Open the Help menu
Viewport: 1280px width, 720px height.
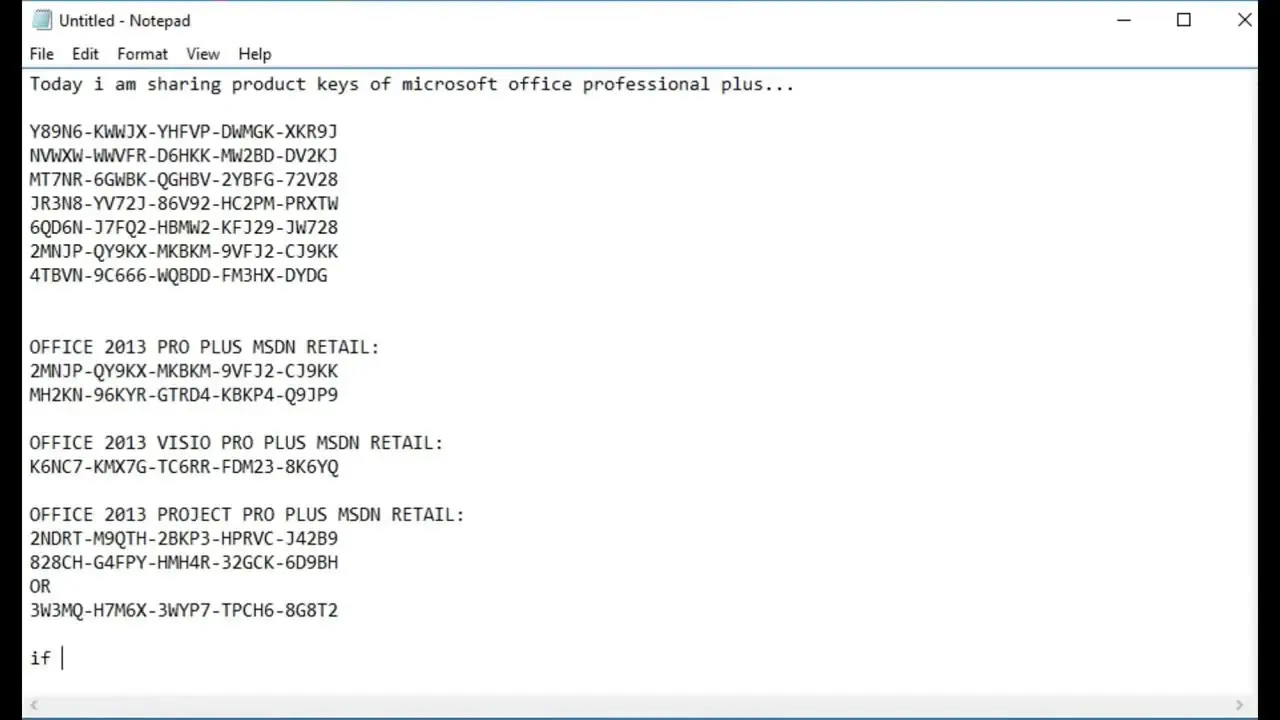(255, 54)
